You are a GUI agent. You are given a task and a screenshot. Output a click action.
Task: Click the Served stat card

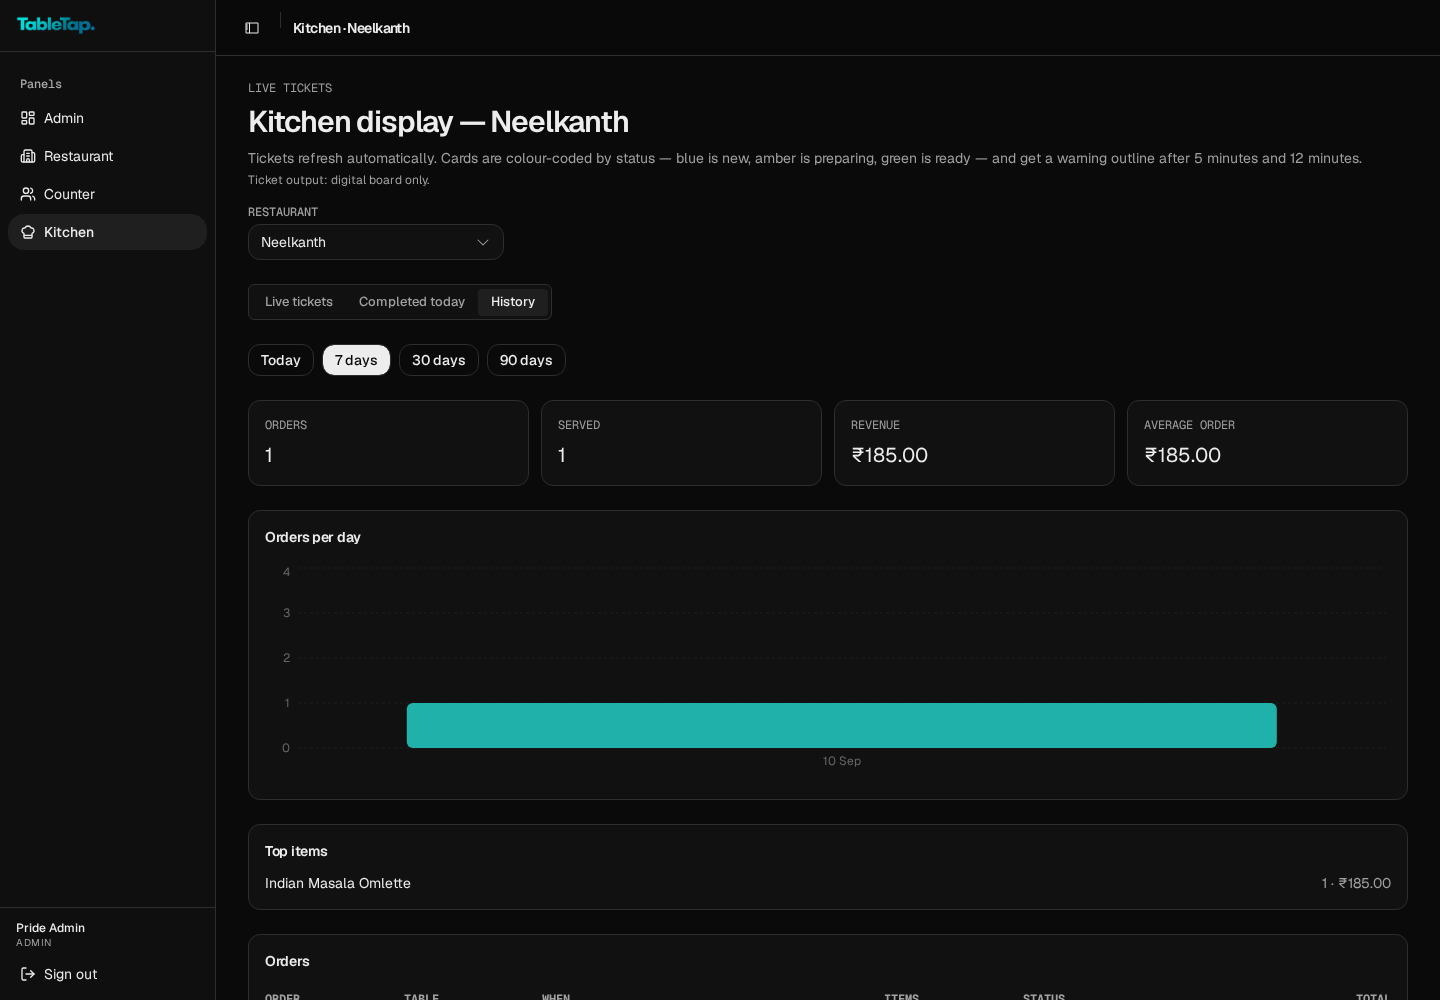pos(681,443)
